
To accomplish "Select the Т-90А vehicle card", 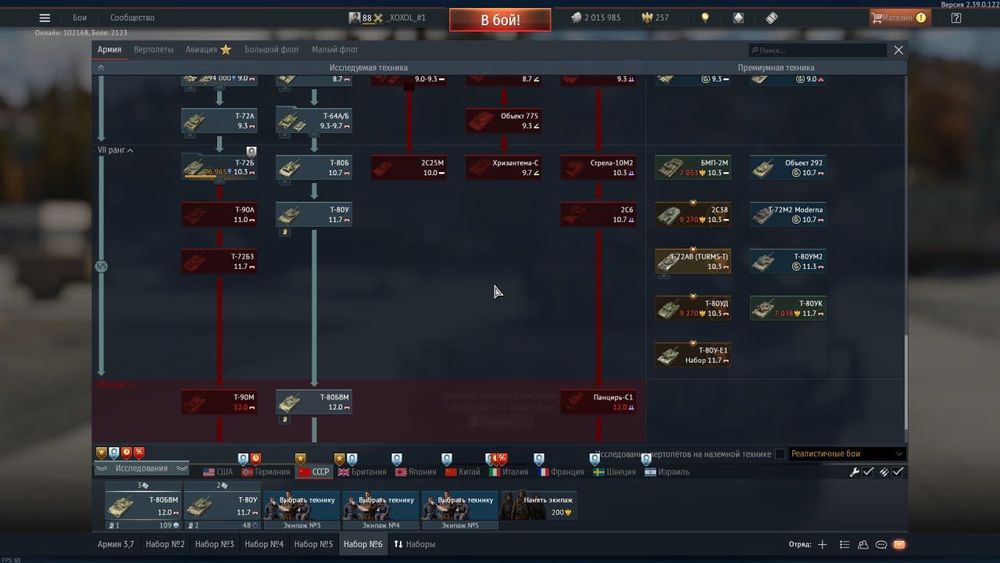I will [x=219, y=214].
